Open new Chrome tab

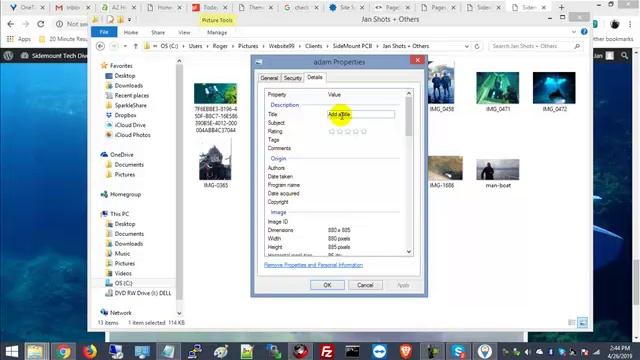point(561,7)
